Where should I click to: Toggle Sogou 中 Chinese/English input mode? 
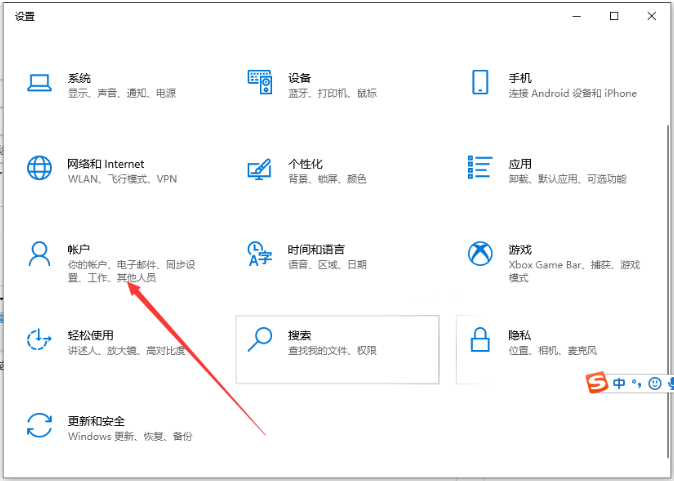point(619,383)
